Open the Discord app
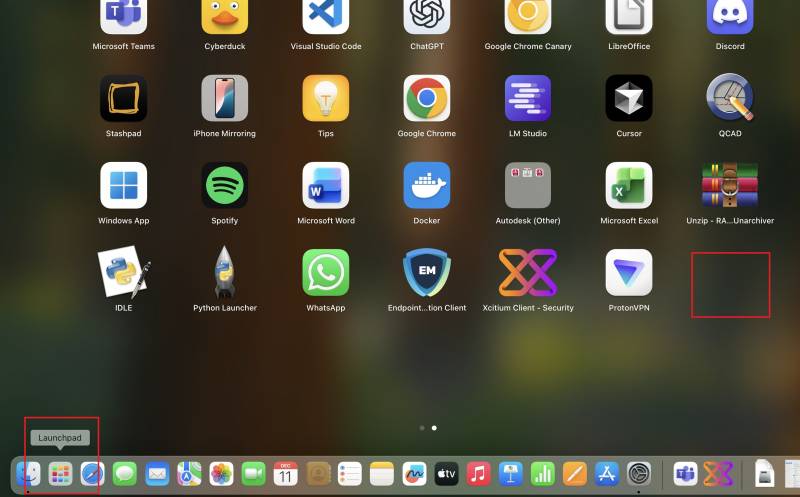800x497 pixels. [730, 17]
